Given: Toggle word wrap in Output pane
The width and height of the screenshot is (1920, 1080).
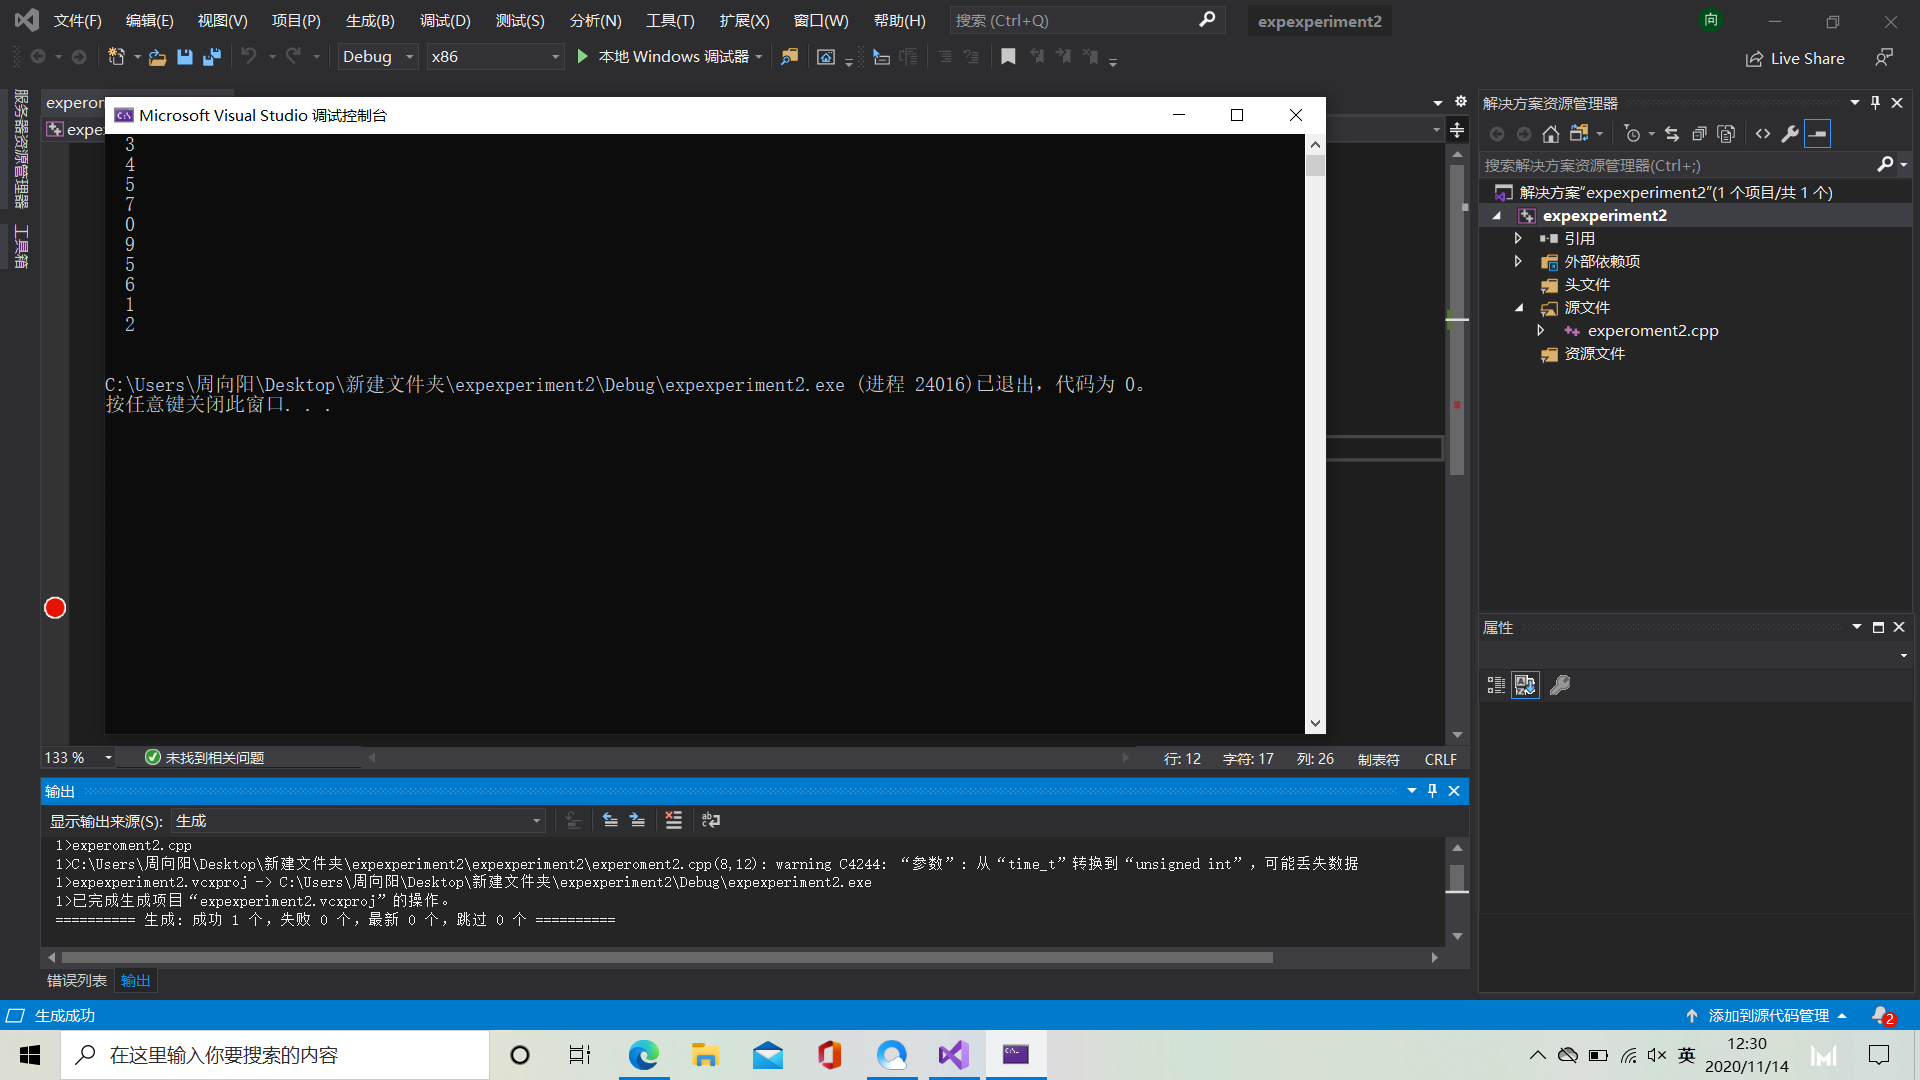Looking at the screenshot, I should [711, 820].
